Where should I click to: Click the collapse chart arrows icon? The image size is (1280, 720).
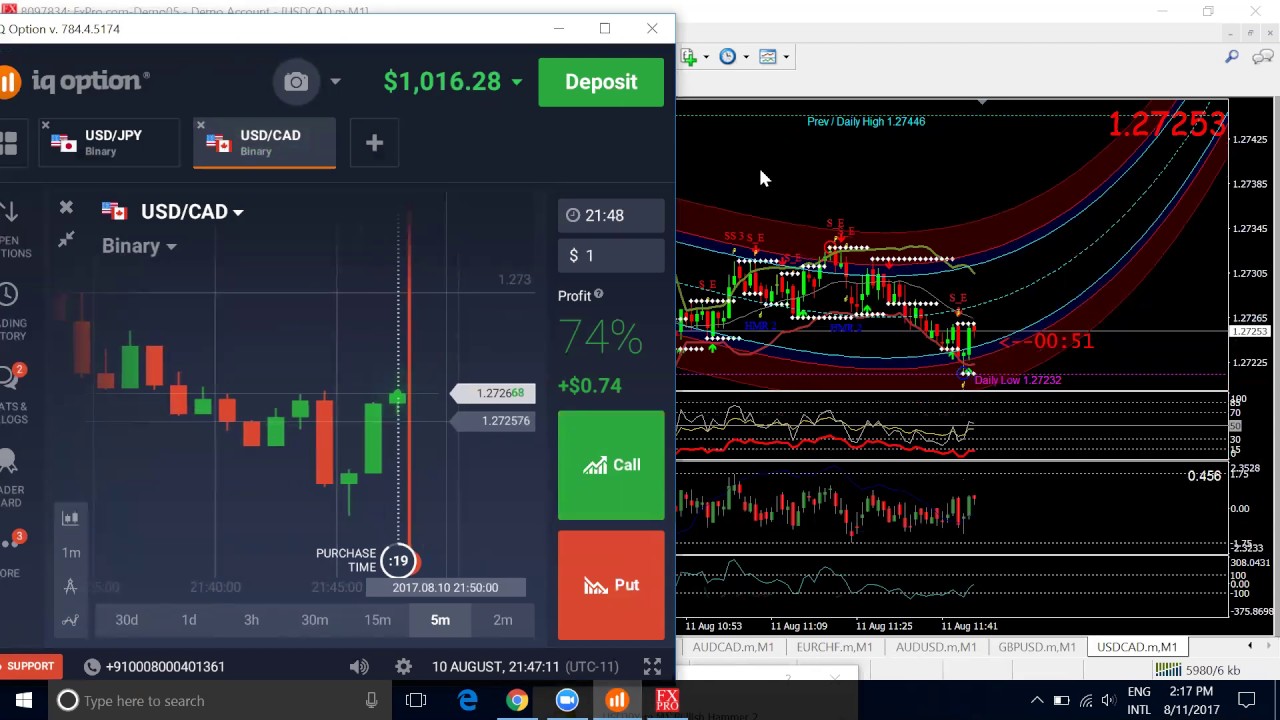66,239
